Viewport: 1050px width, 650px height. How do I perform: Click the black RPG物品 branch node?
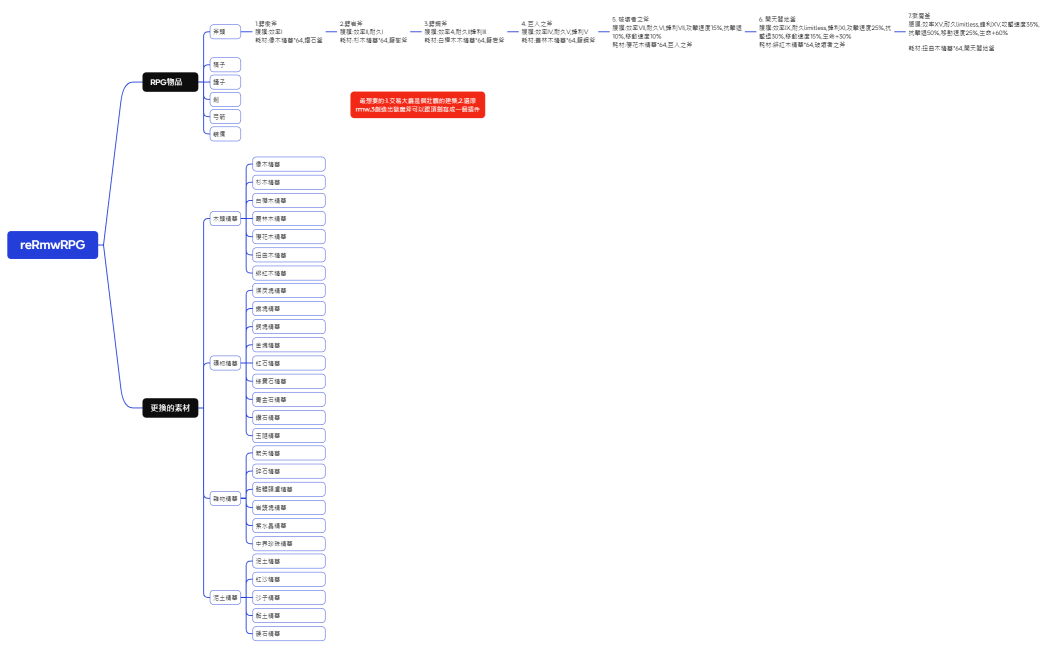point(170,82)
